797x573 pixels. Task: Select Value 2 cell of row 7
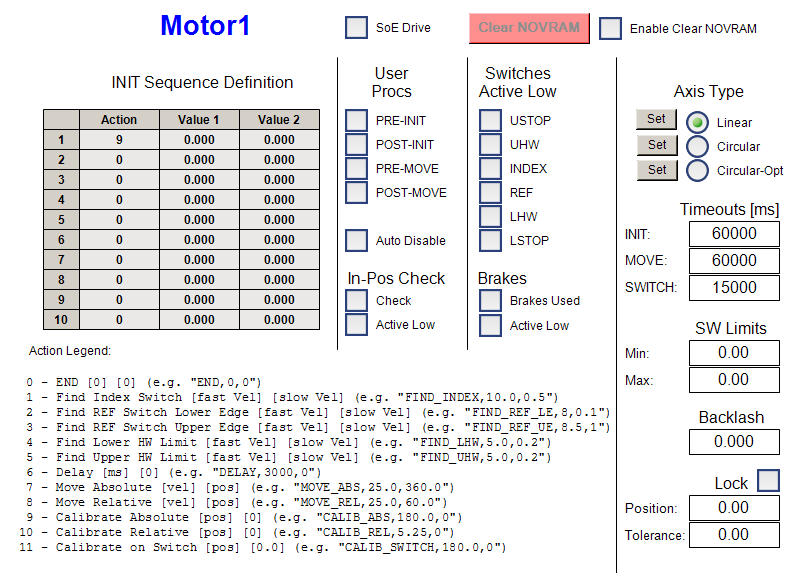pyautogui.click(x=280, y=259)
